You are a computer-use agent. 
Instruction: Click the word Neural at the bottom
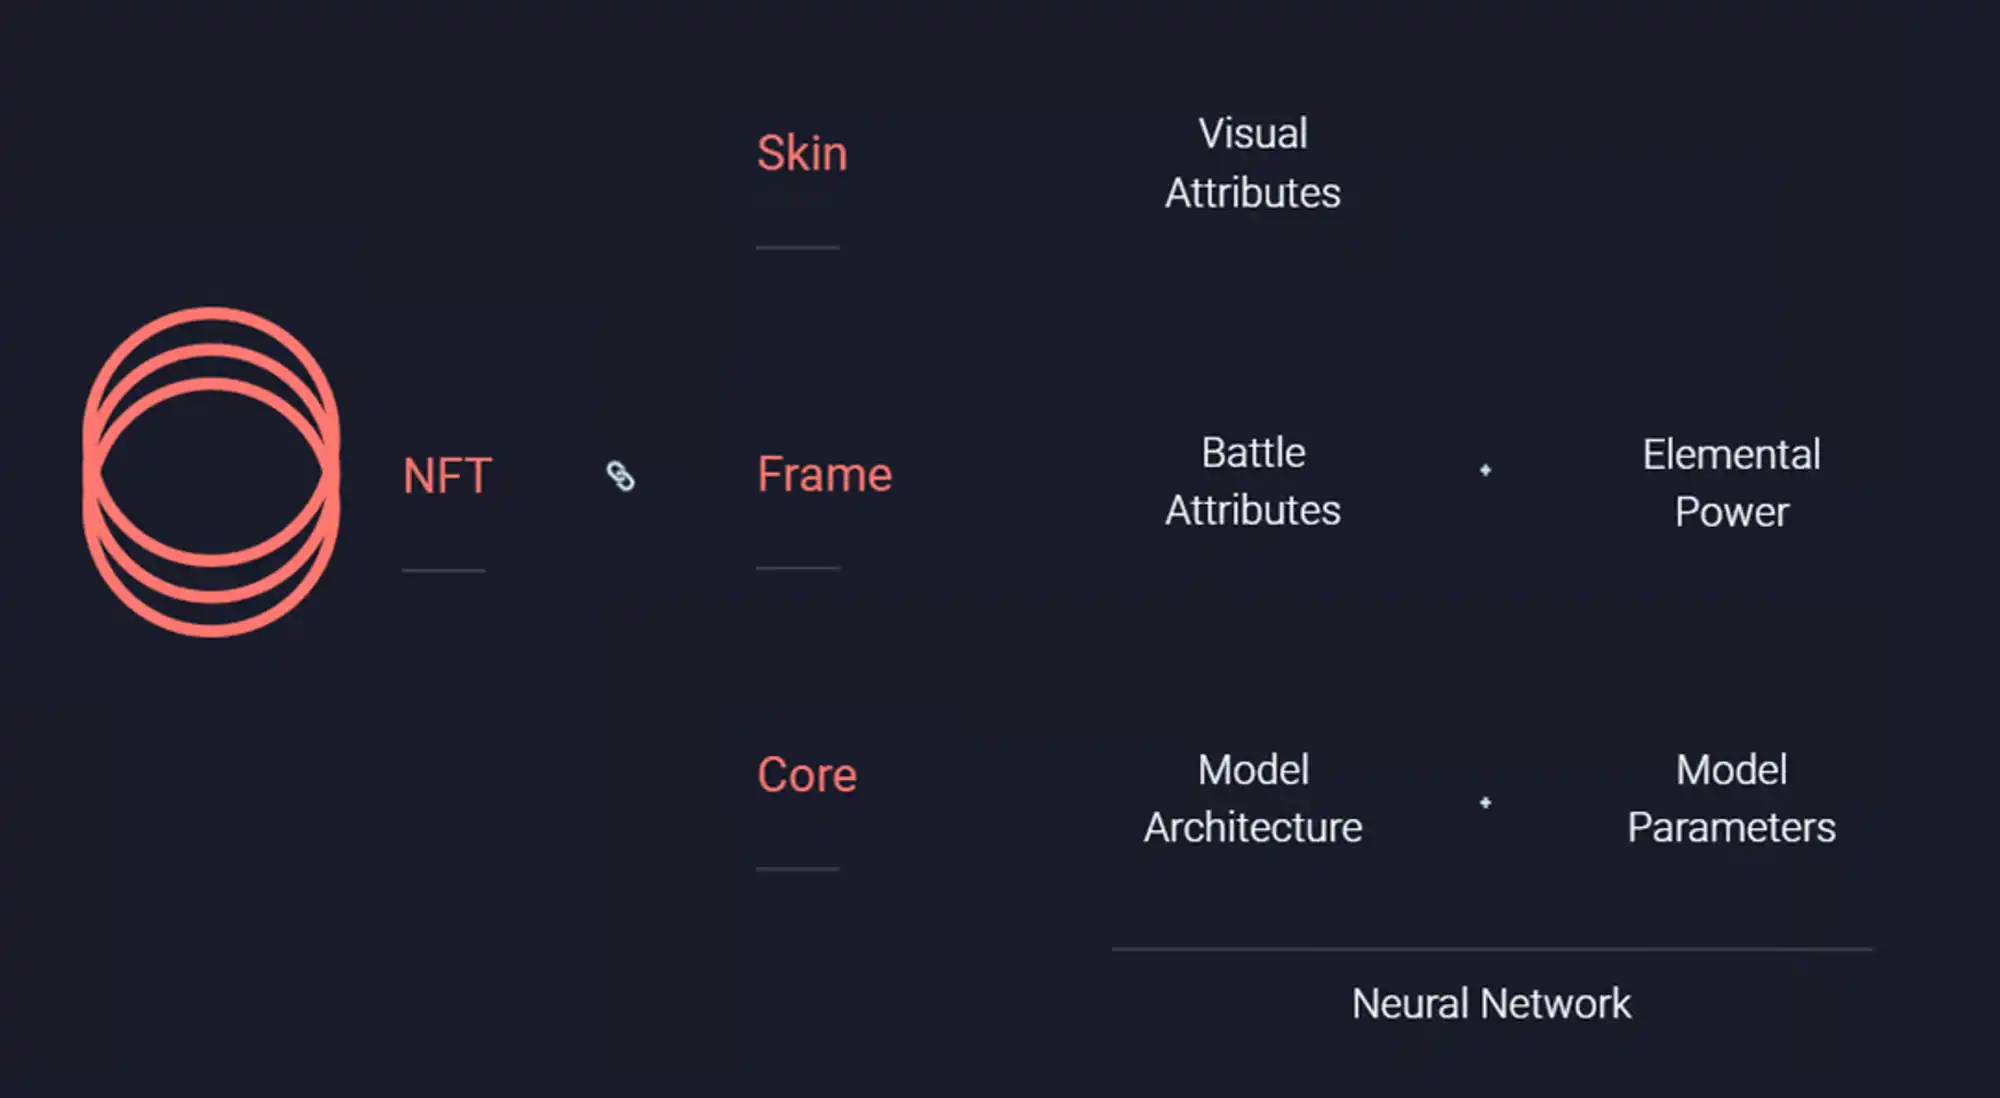1409,1004
